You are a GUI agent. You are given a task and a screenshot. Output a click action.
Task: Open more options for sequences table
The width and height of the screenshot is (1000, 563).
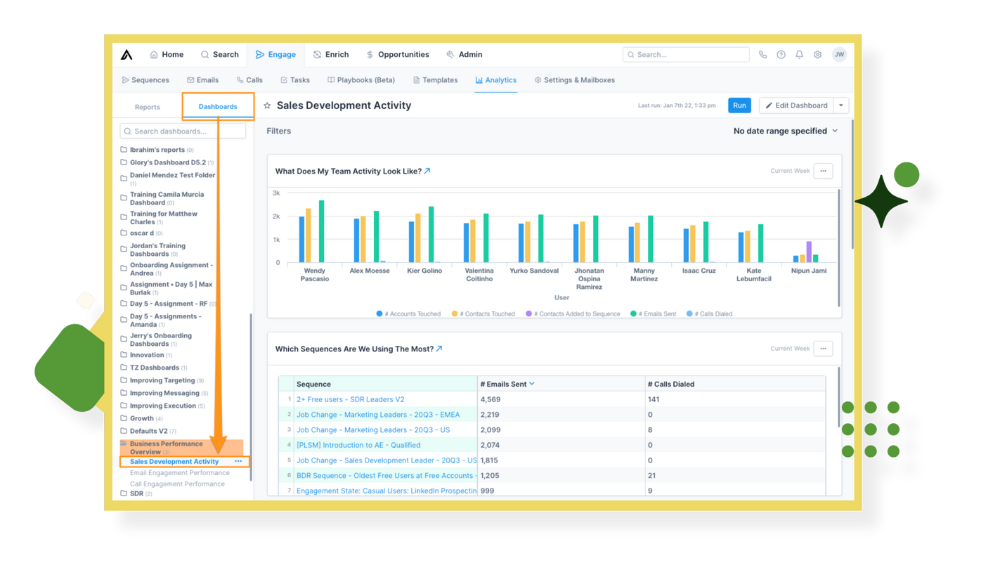tap(823, 349)
